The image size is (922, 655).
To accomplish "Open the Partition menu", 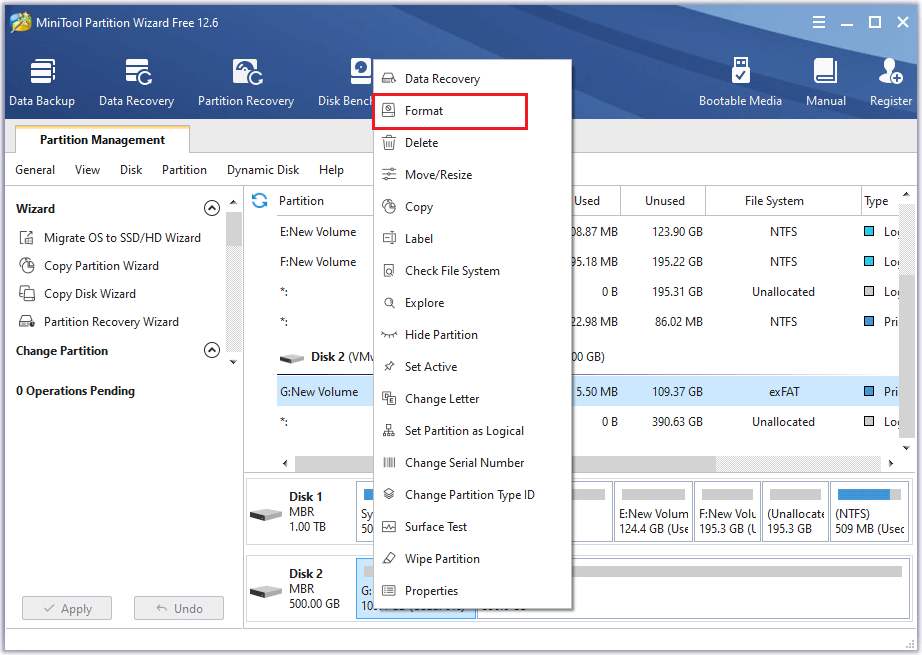I will coord(185,170).
